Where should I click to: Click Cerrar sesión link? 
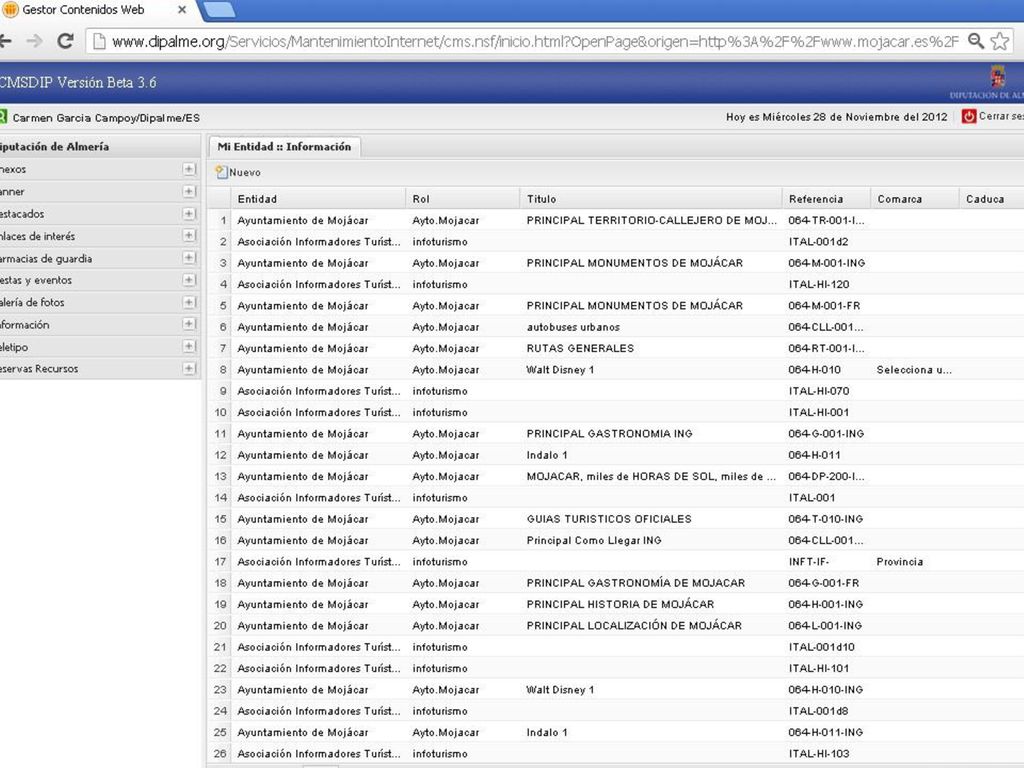[1001, 116]
